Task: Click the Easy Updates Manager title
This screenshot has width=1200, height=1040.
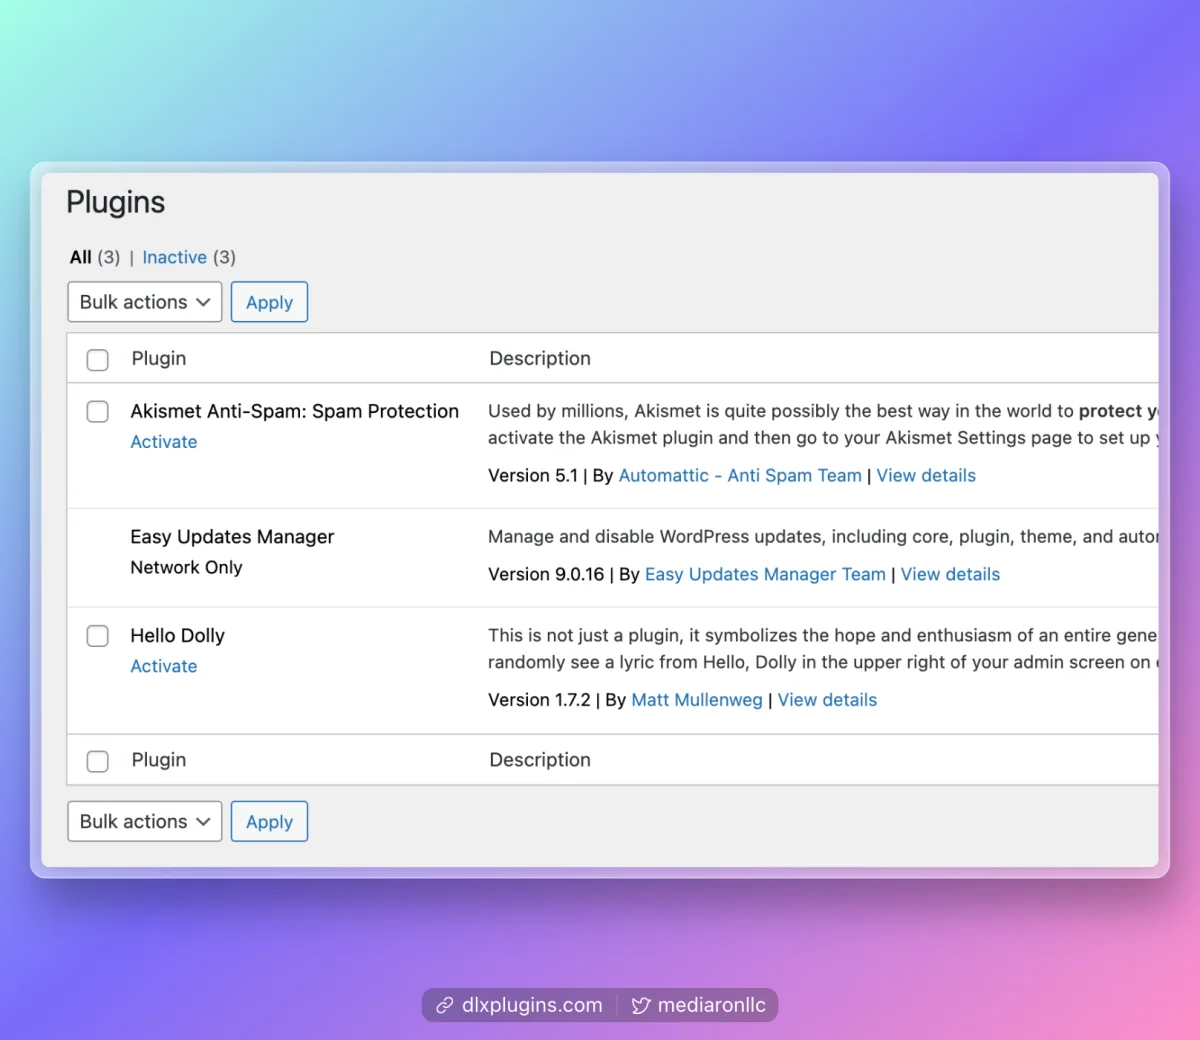Action: (232, 537)
